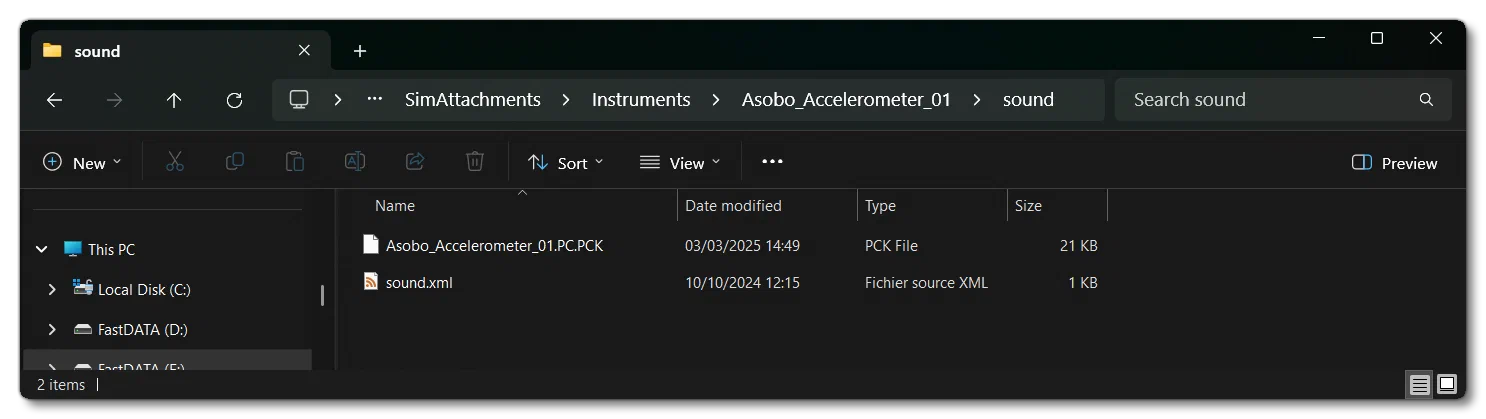Click the Rename icon
1486x419 pixels.
[x=355, y=162]
